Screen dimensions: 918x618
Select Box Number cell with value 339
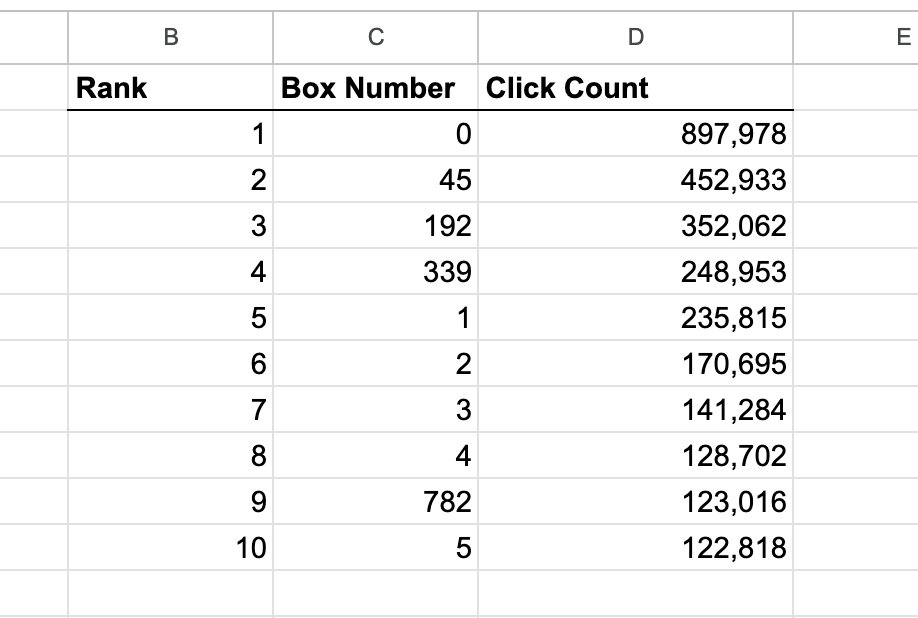pos(375,272)
